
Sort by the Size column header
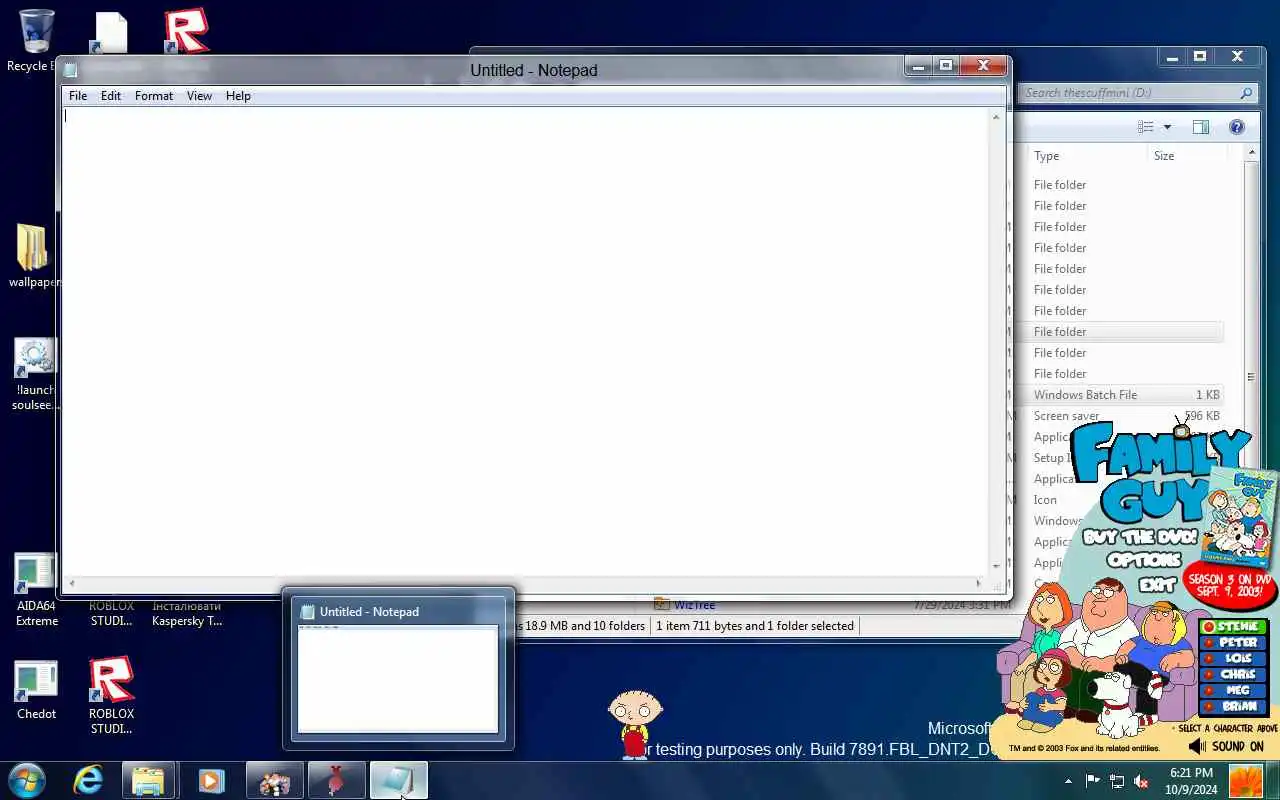pyautogui.click(x=1164, y=156)
